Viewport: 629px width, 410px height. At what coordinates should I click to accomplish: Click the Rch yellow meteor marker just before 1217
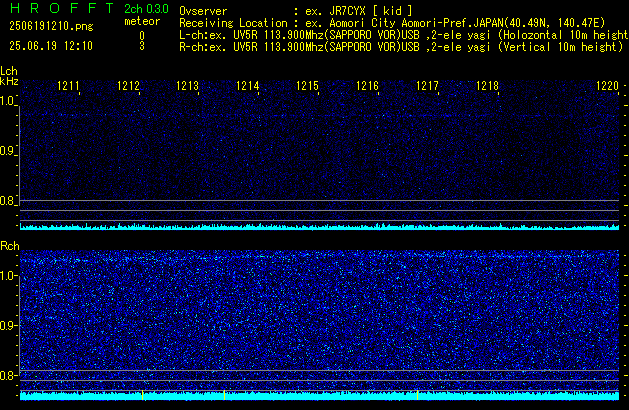[x=418, y=395]
